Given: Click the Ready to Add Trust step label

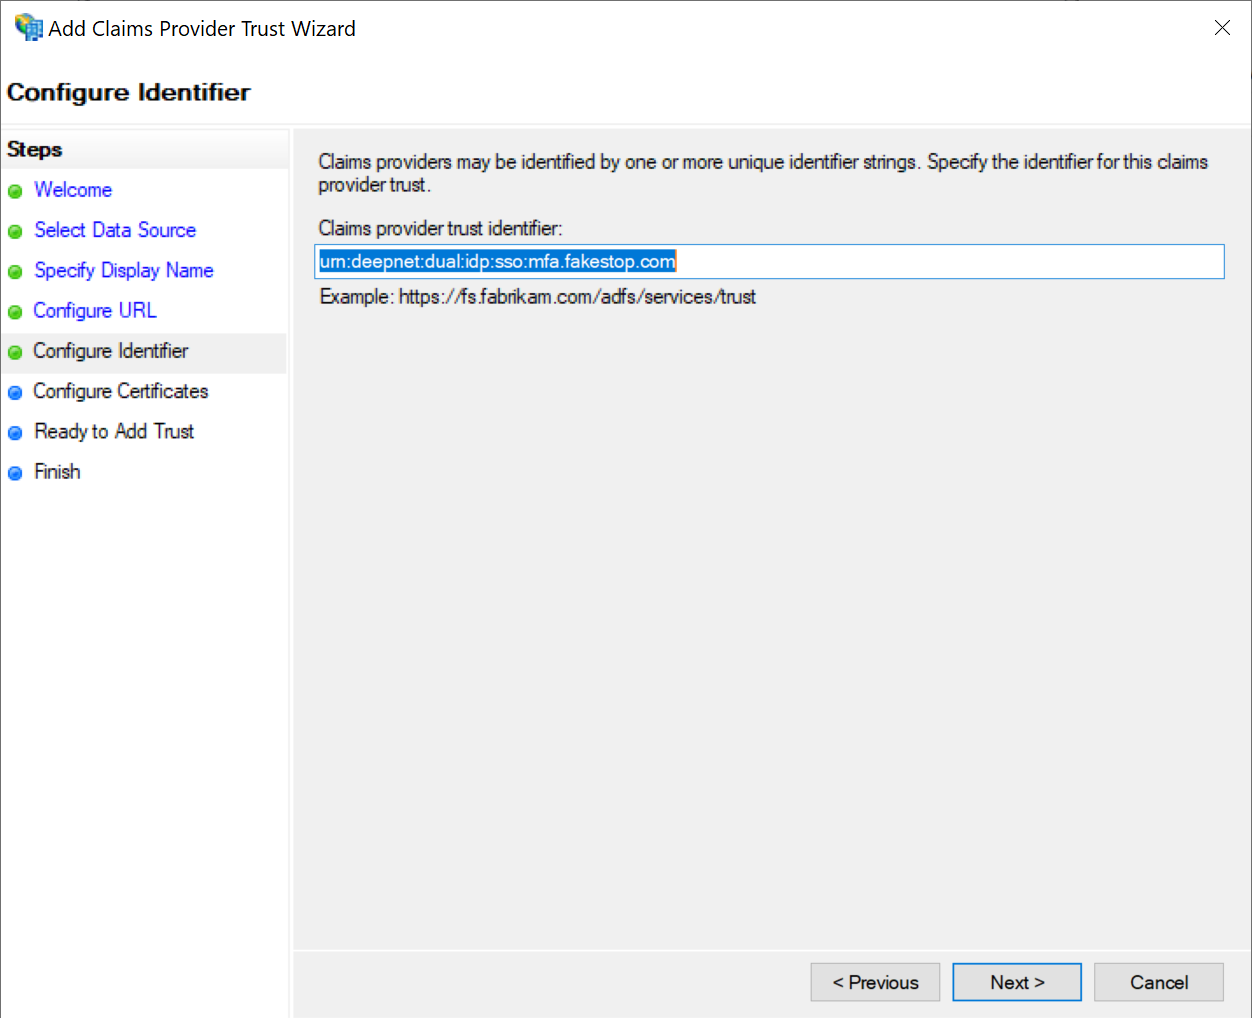Looking at the screenshot, I should point(114,431).
